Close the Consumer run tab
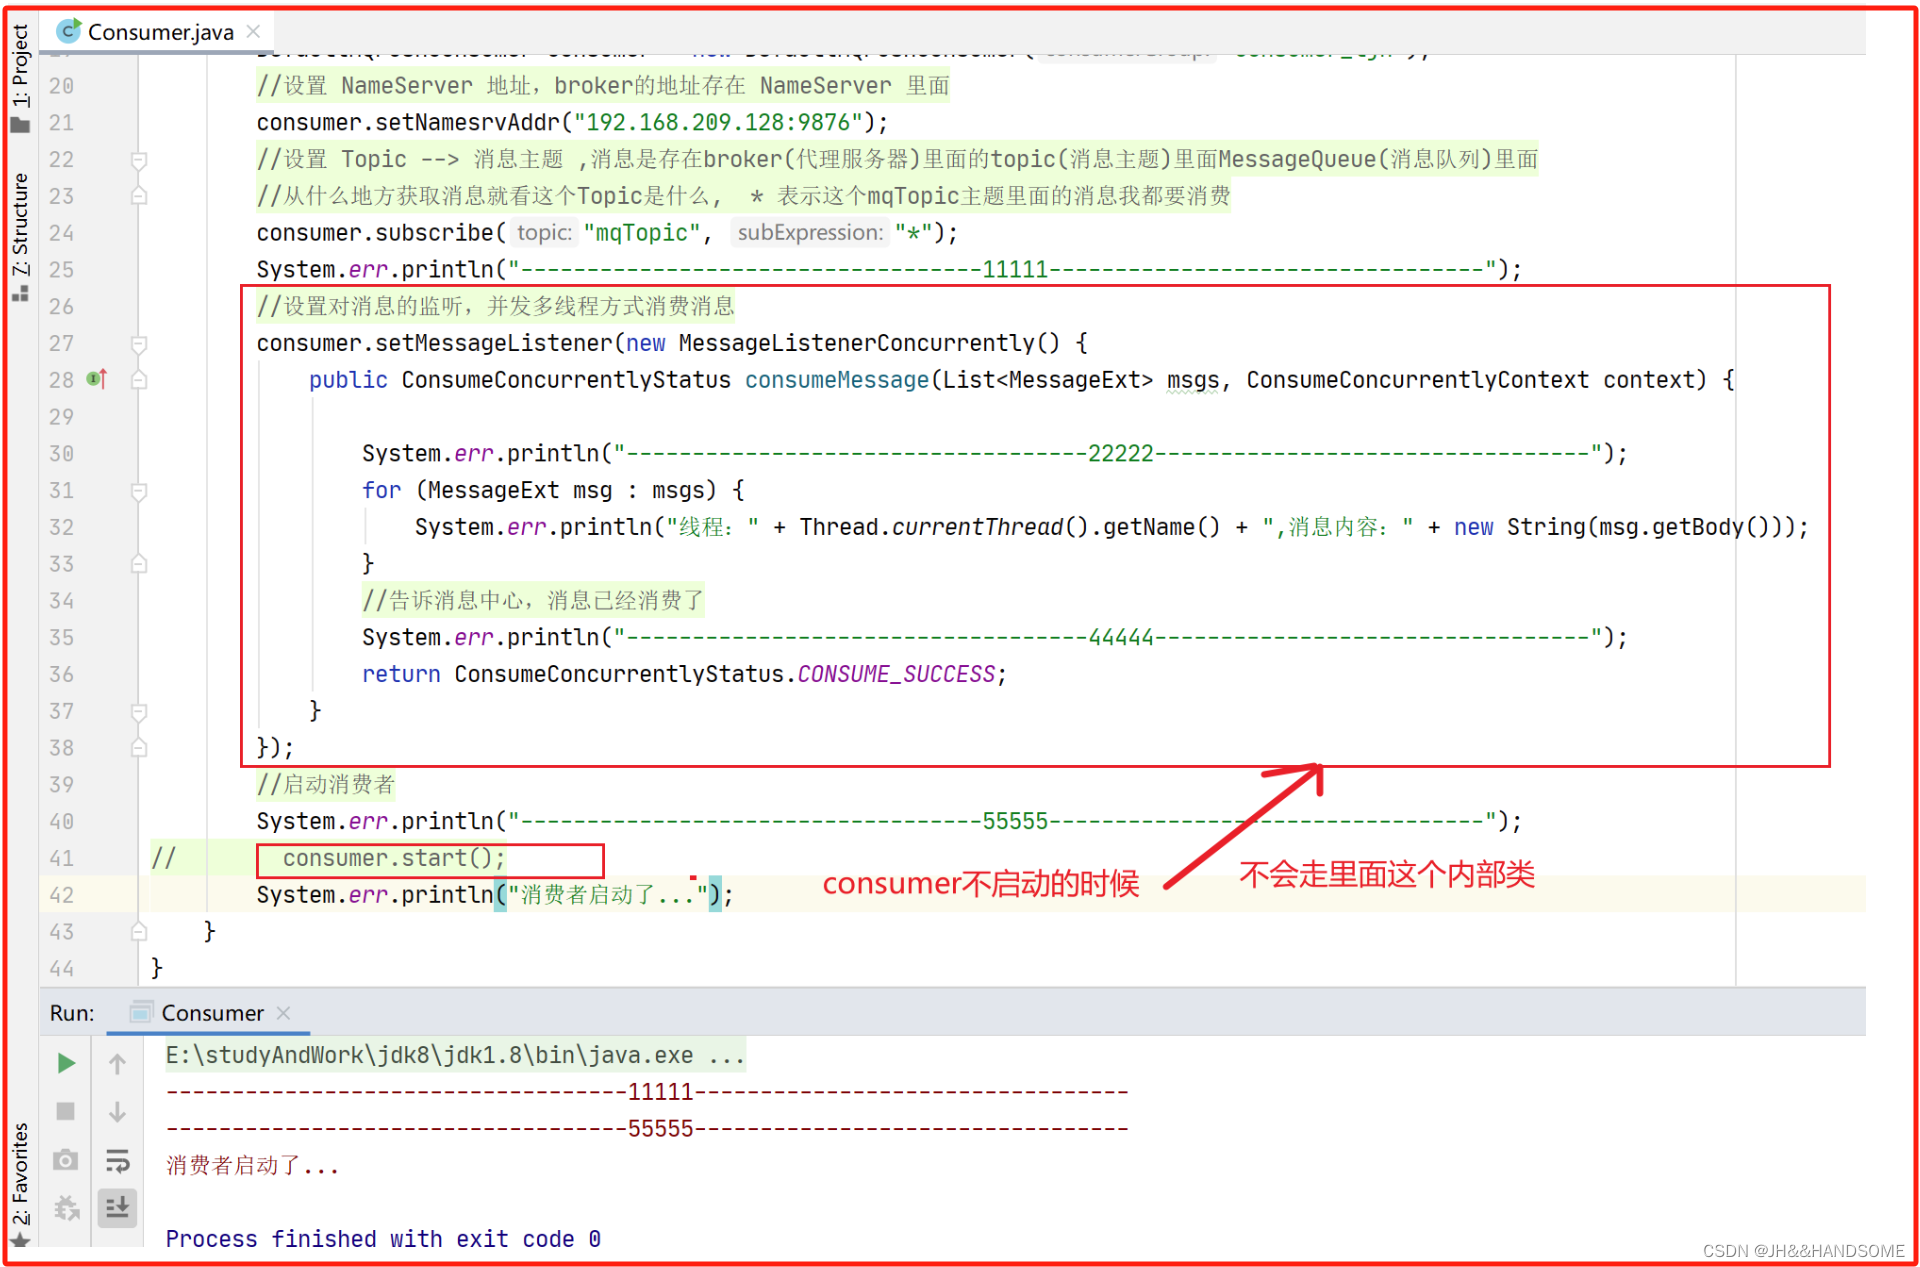 point(284,1013)
